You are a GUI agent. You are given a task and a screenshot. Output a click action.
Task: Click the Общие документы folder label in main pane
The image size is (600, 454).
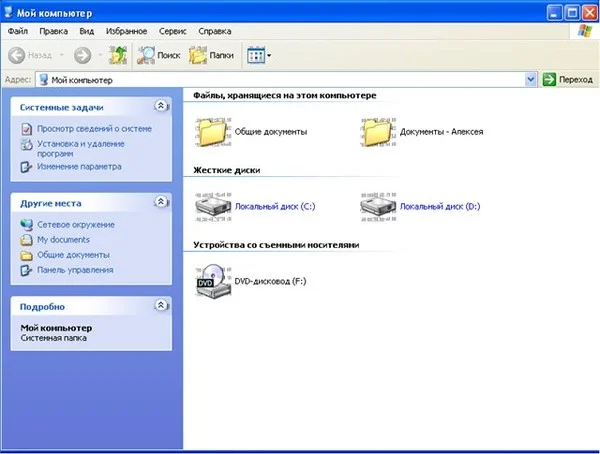coord(271,132)
